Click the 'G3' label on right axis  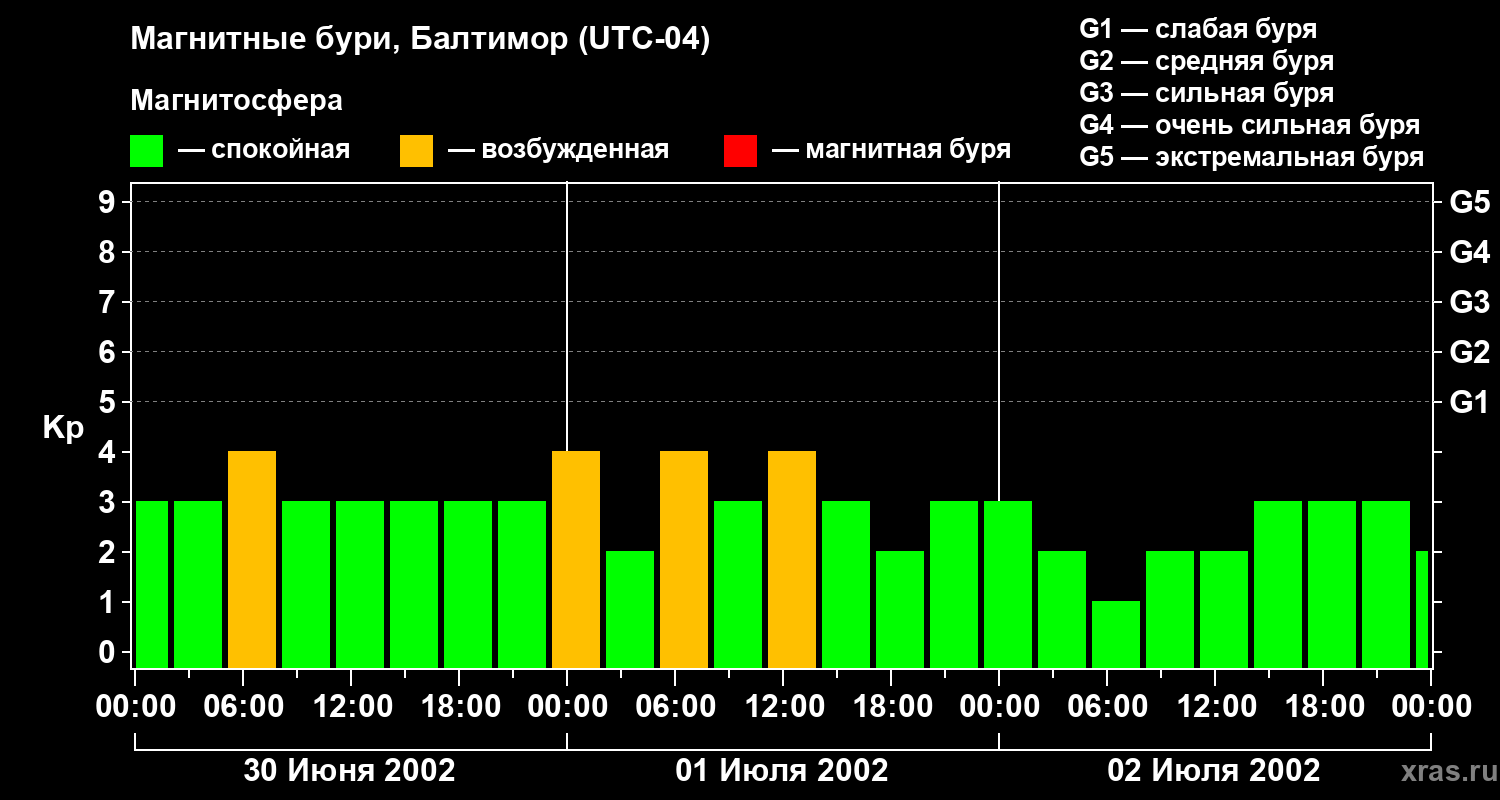1469,302
